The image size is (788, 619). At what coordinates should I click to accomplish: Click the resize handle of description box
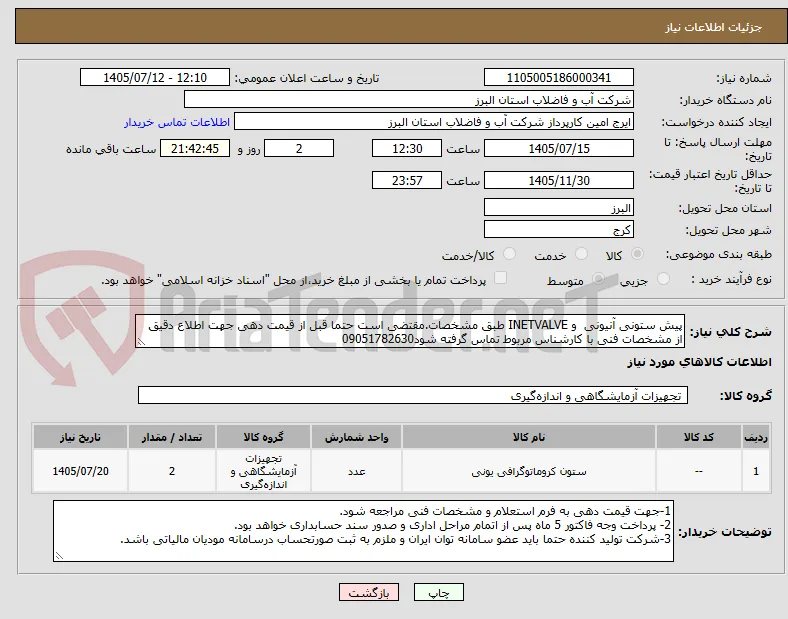[141, 342]
